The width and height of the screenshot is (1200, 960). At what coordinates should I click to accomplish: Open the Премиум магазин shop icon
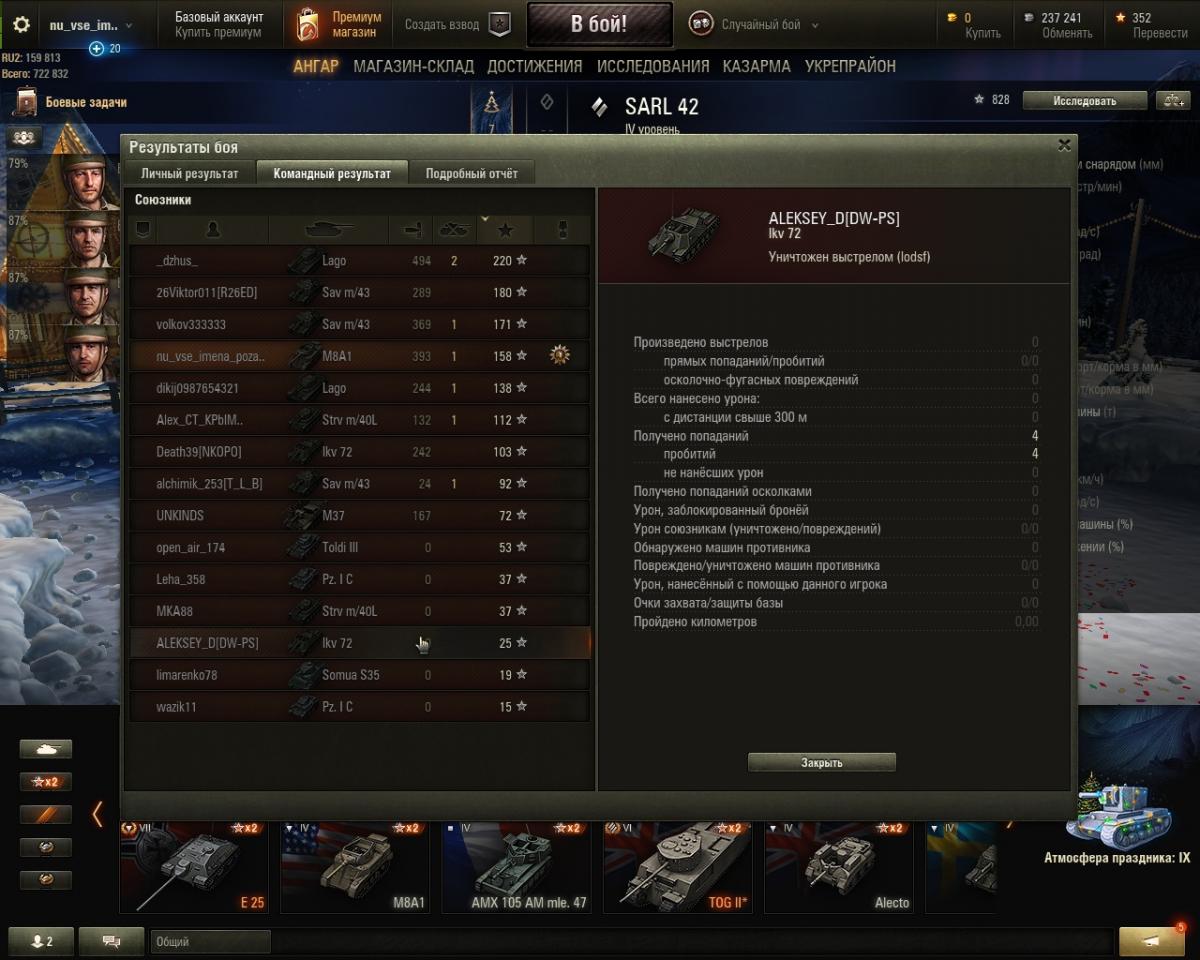[x=308, y=24]
